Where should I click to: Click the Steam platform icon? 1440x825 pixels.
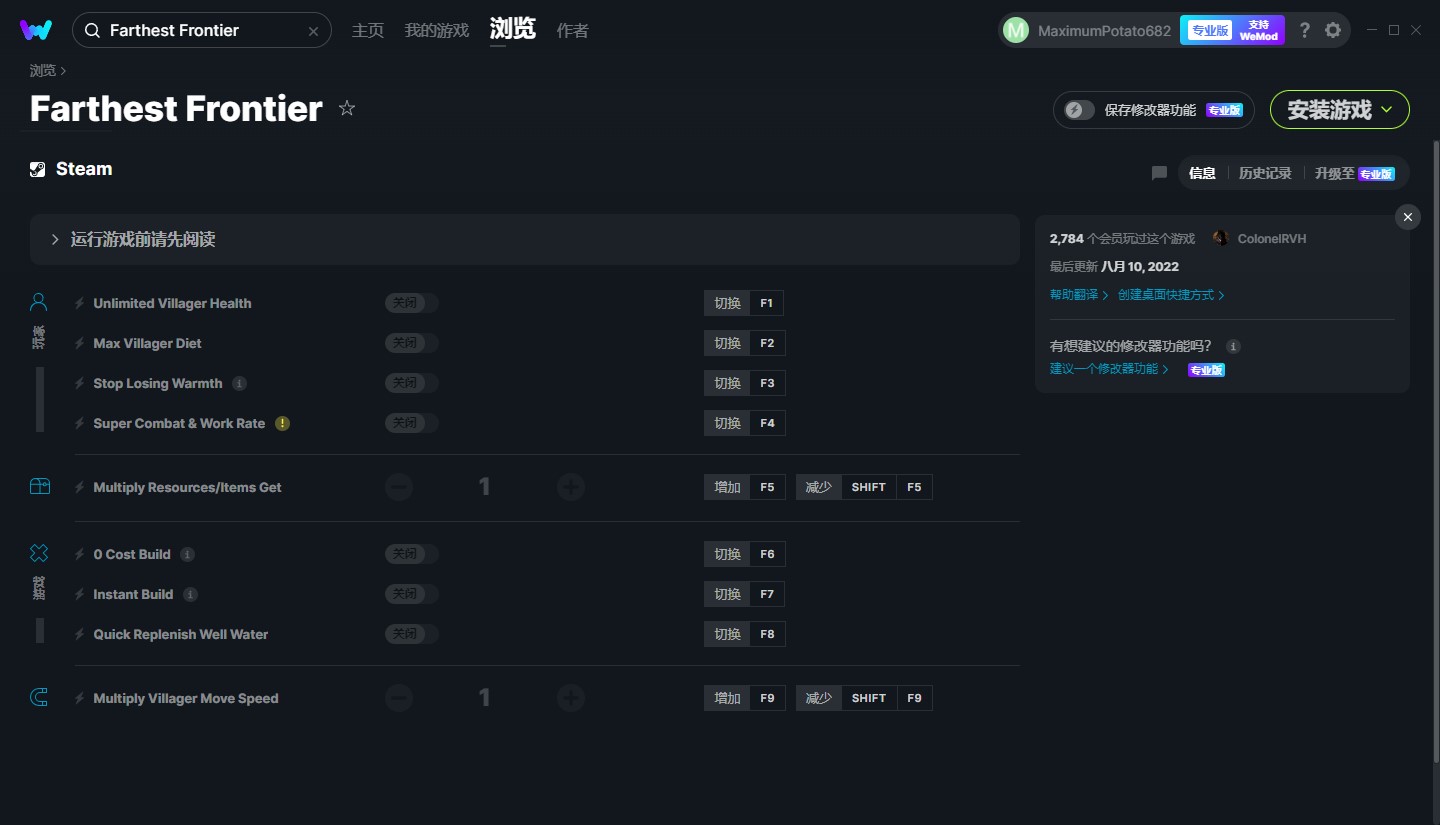tap(38, 169)
